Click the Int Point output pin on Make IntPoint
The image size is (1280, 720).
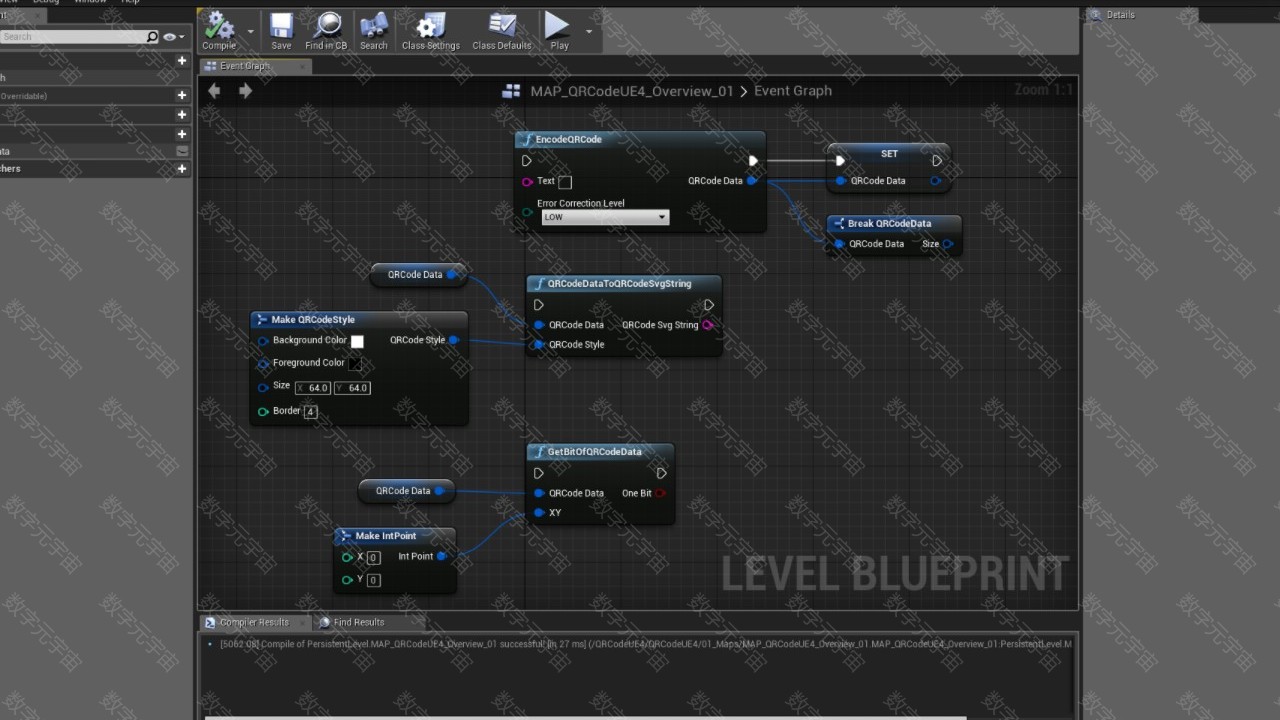pyautogui.click(x=441, y=556)
